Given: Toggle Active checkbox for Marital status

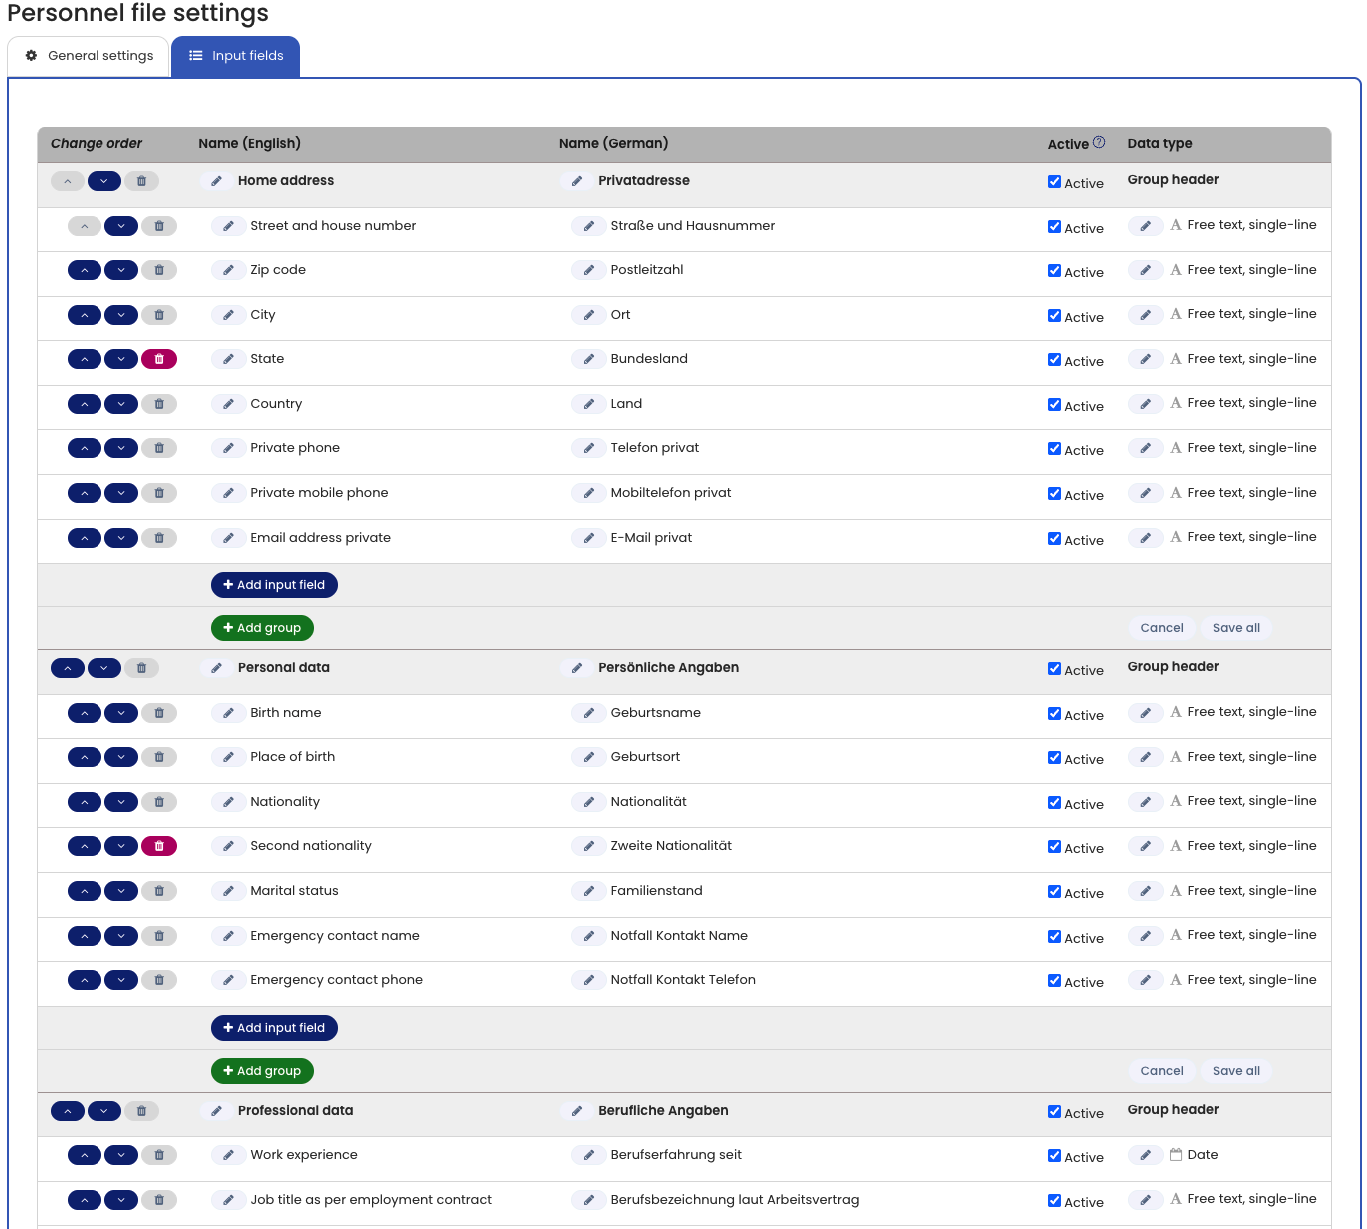Looking at the screenshot, I should coord(1054,891).
